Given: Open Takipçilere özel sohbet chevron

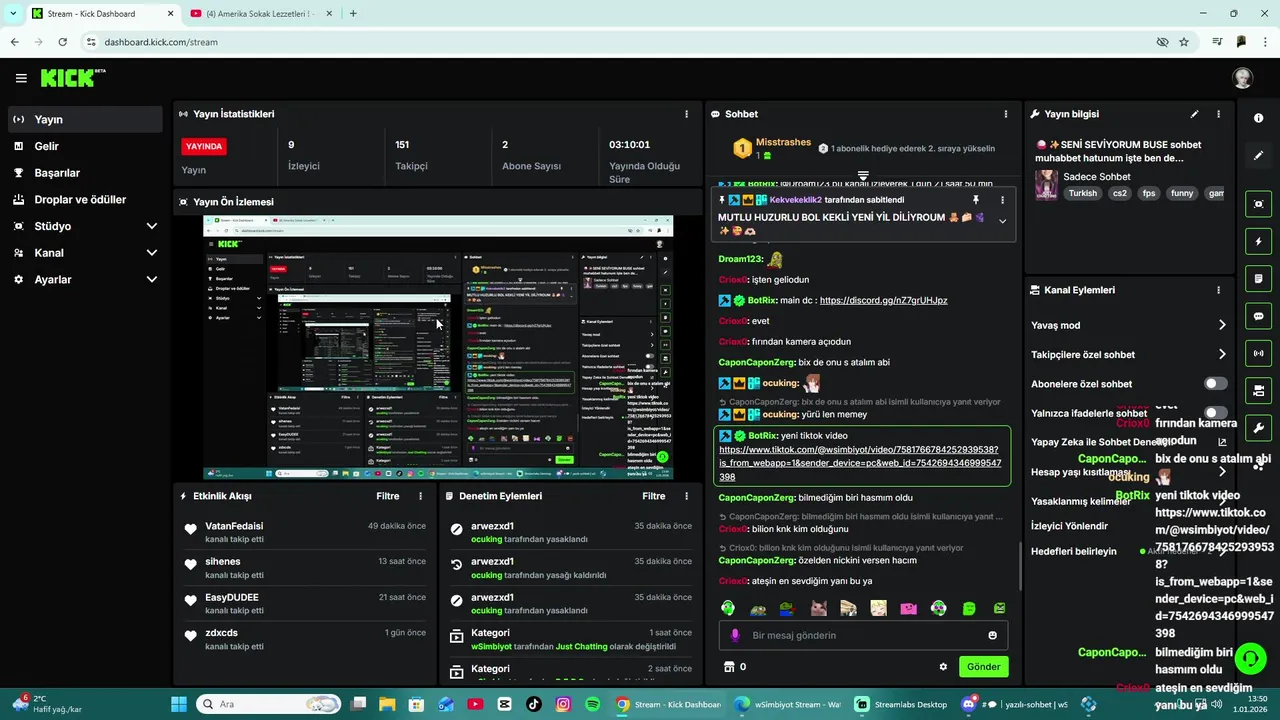Looking at the screenshot, I should coord(1222,354).
